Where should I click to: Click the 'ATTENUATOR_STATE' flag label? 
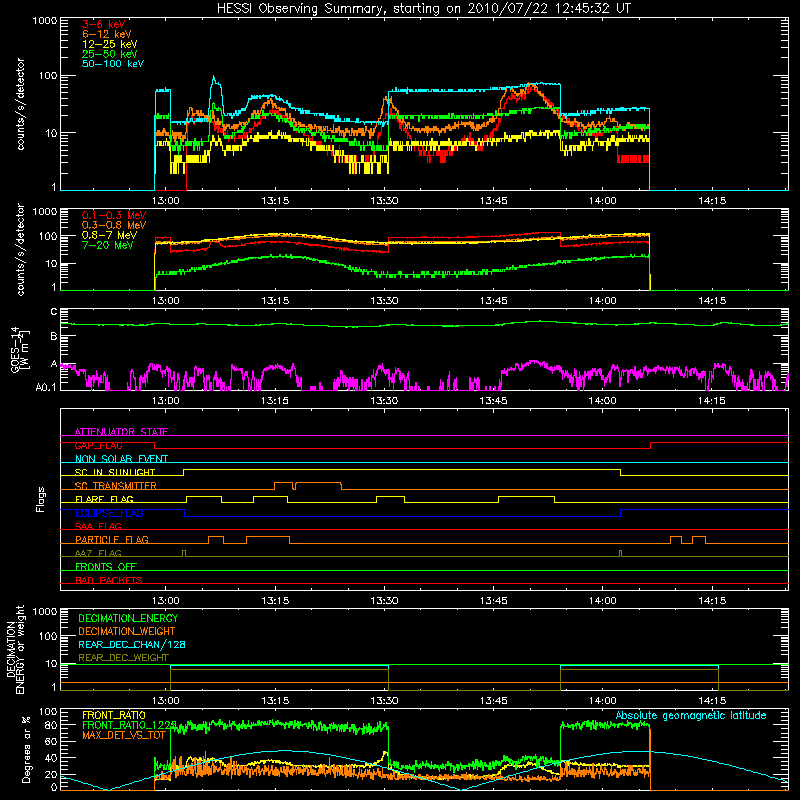[x=121, y=432]
